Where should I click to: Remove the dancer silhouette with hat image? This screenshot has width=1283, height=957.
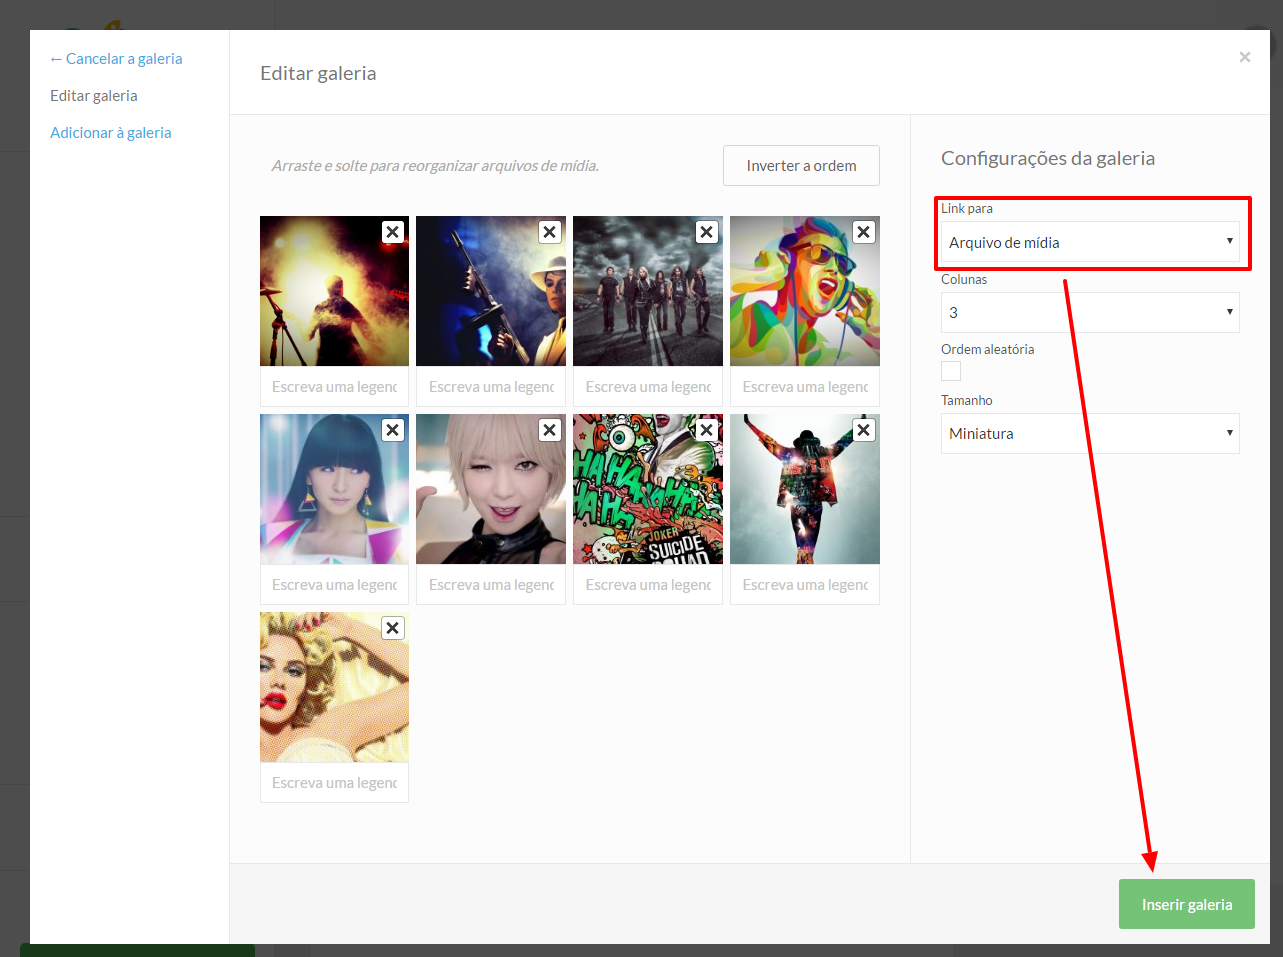[x=864, y=430]
